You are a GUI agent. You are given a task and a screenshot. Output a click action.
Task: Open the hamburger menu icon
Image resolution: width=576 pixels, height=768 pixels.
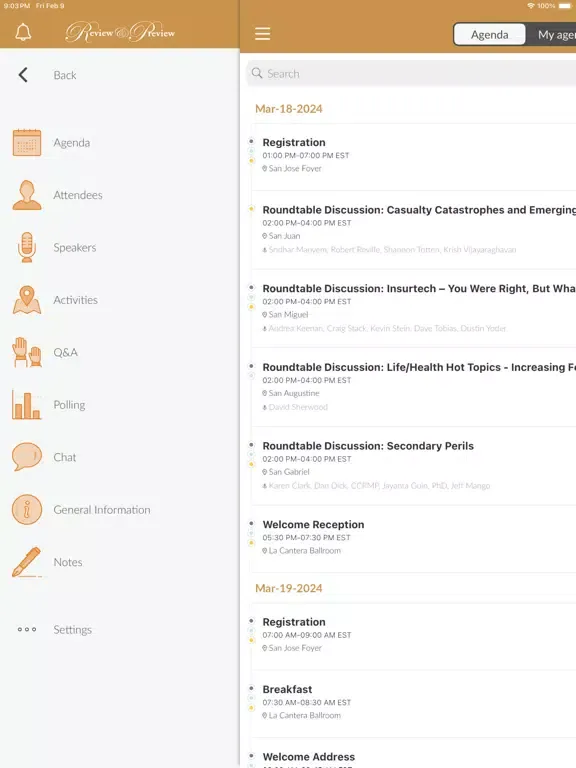click(x=263, y=34)
